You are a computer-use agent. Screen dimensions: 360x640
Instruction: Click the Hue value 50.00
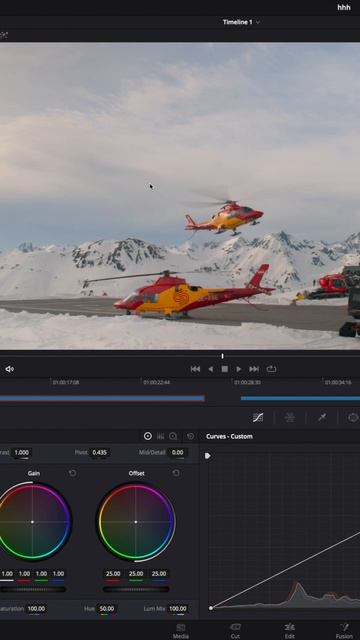[x=107, y=609]
